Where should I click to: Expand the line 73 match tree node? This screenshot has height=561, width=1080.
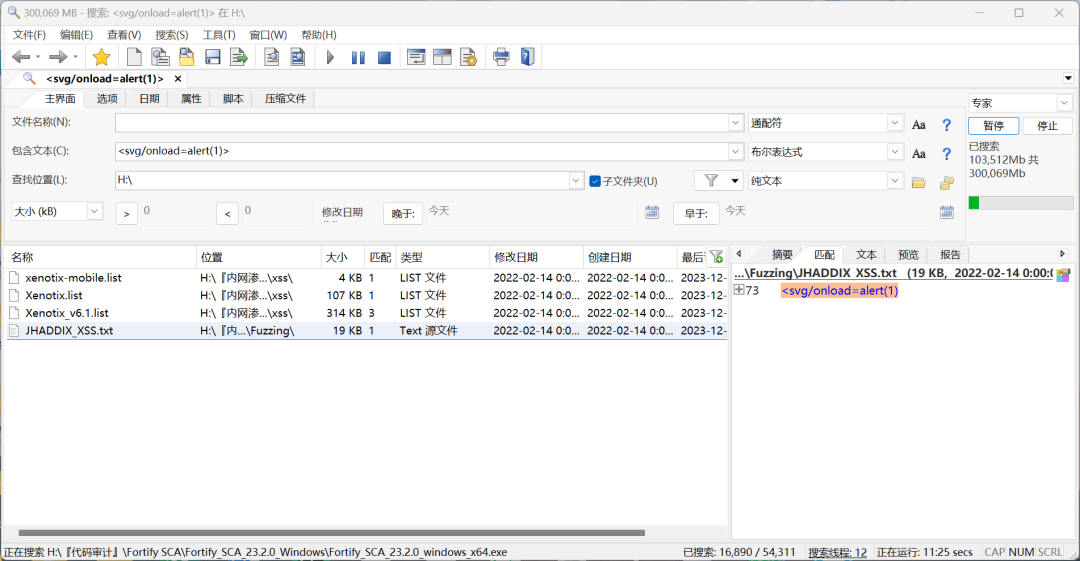[739, 290]
